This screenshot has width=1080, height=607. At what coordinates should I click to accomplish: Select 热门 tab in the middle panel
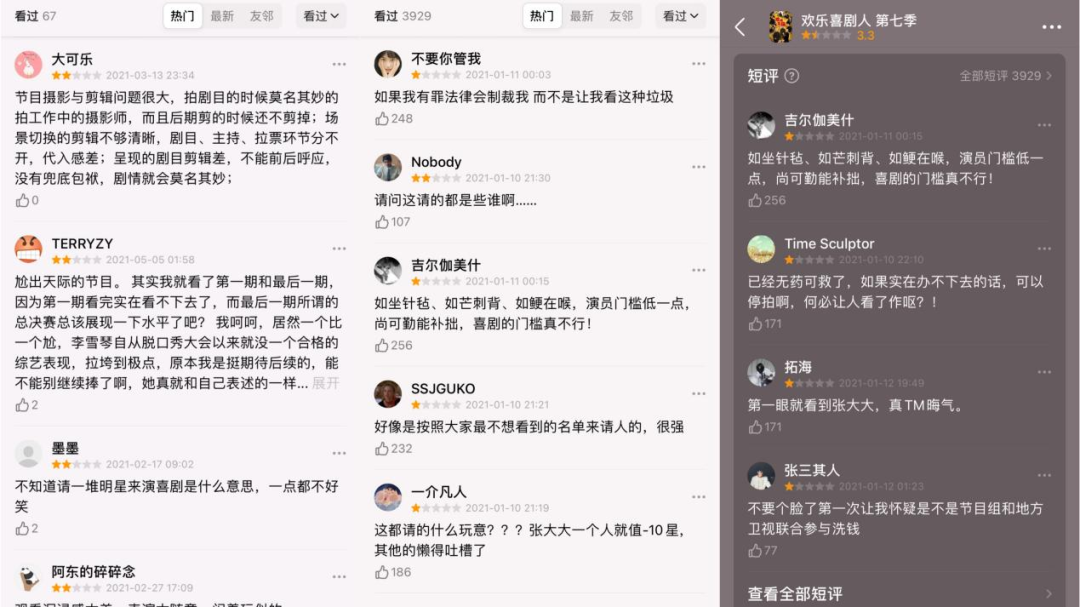541,16
